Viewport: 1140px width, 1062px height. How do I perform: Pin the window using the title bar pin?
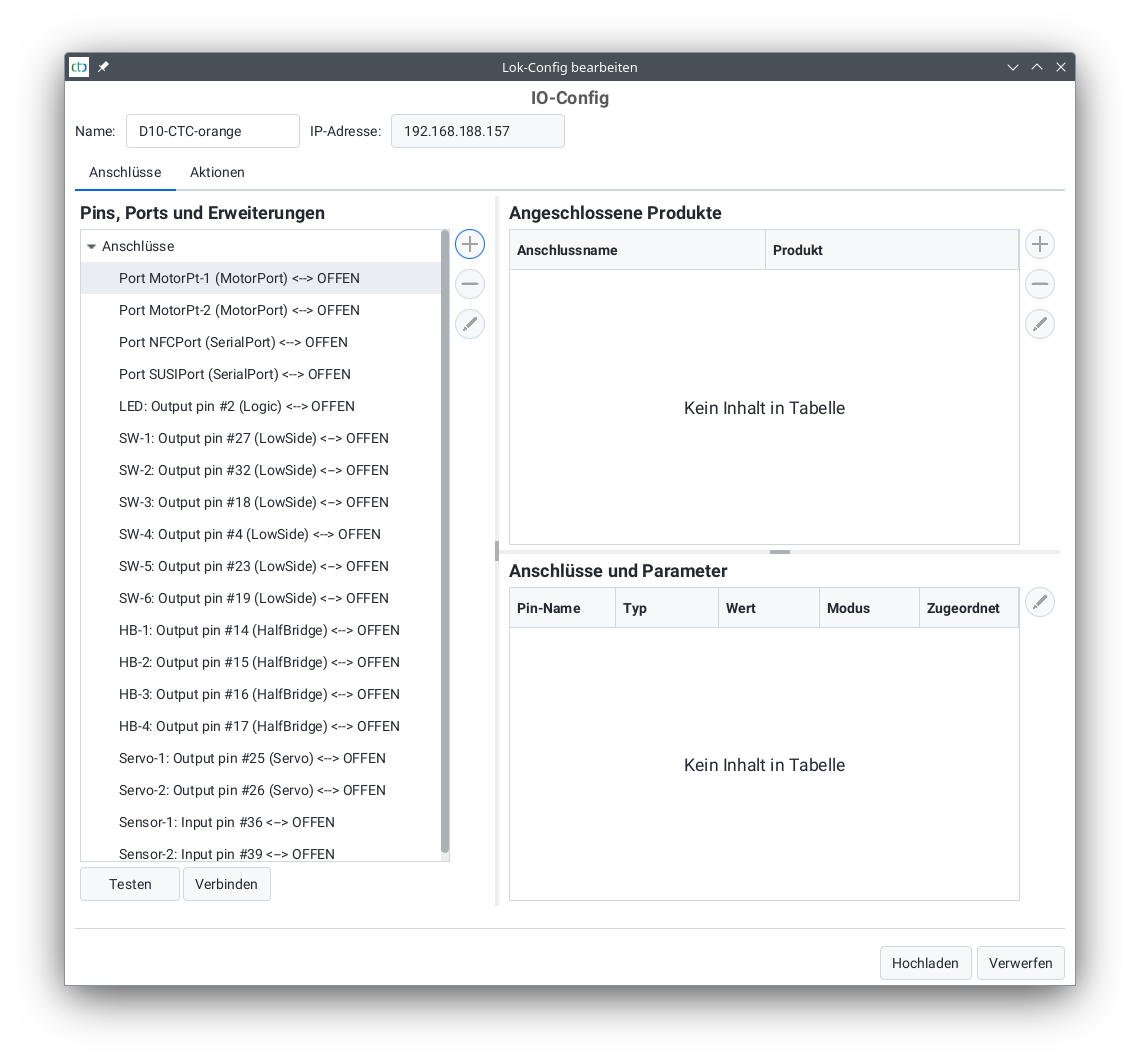(102, 67)
